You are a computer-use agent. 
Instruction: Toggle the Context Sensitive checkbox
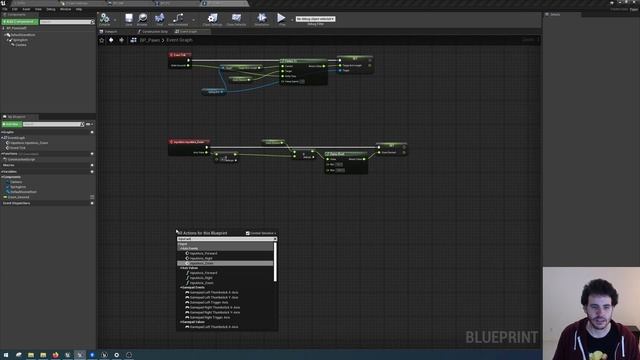pos(248,233)
